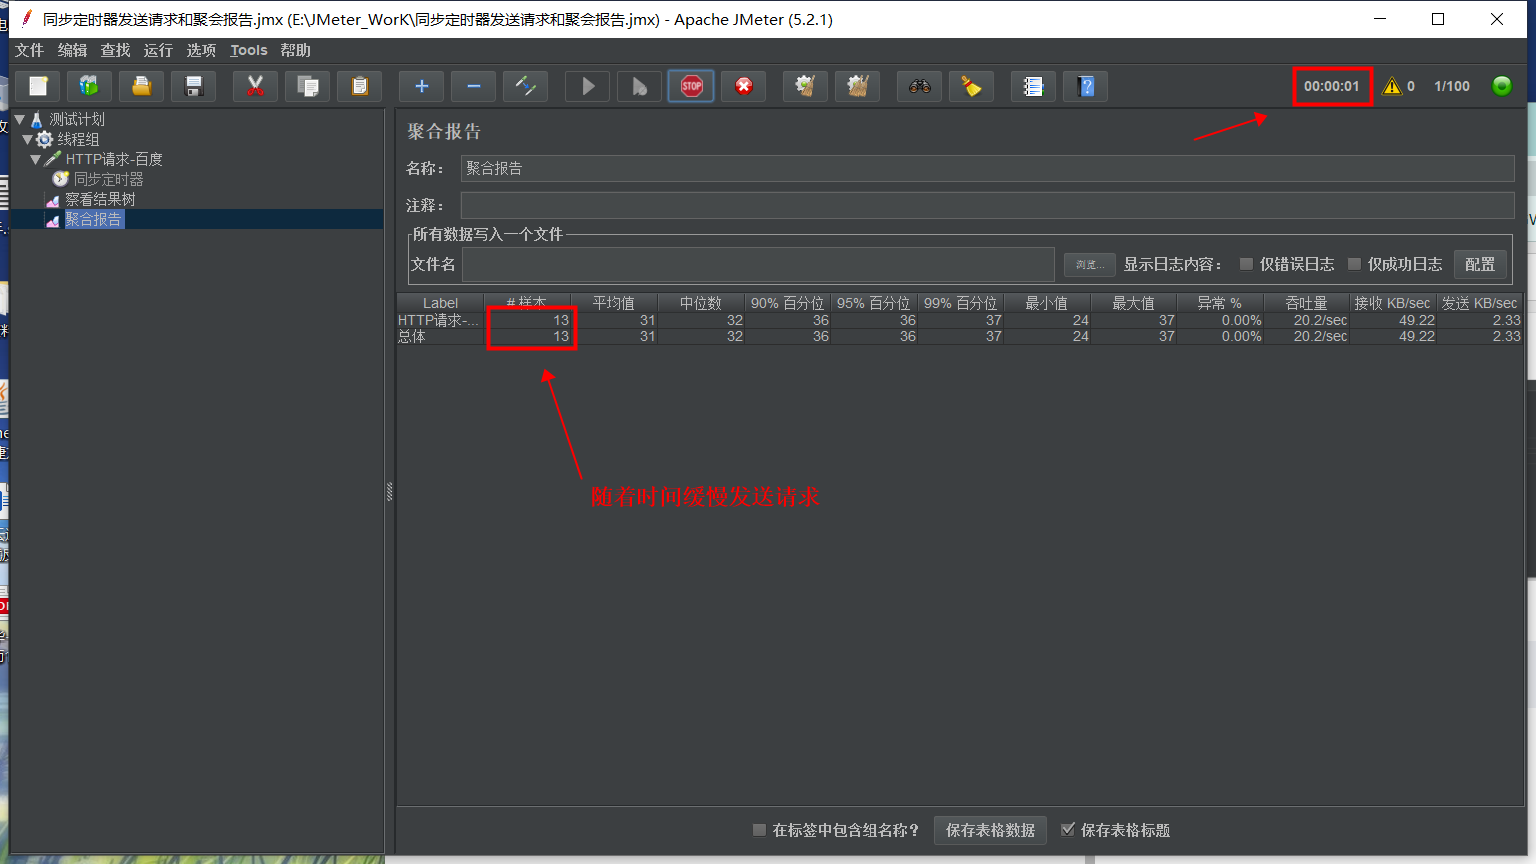This screenshot has height=864, width=1536.
Task: Click the 配置 button
Action: [1480, 264]
